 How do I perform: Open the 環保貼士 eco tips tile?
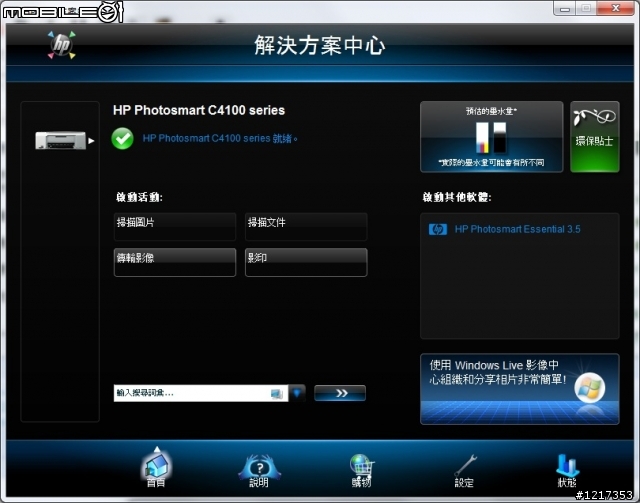tap(595, 137)
